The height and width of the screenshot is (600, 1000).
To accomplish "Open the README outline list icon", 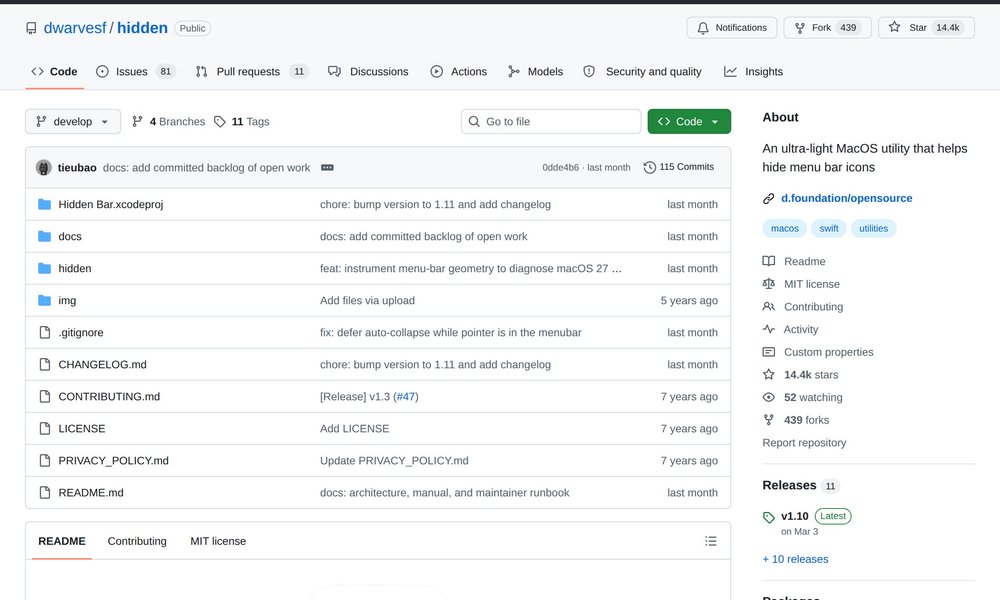I will (x=710, y=541).
